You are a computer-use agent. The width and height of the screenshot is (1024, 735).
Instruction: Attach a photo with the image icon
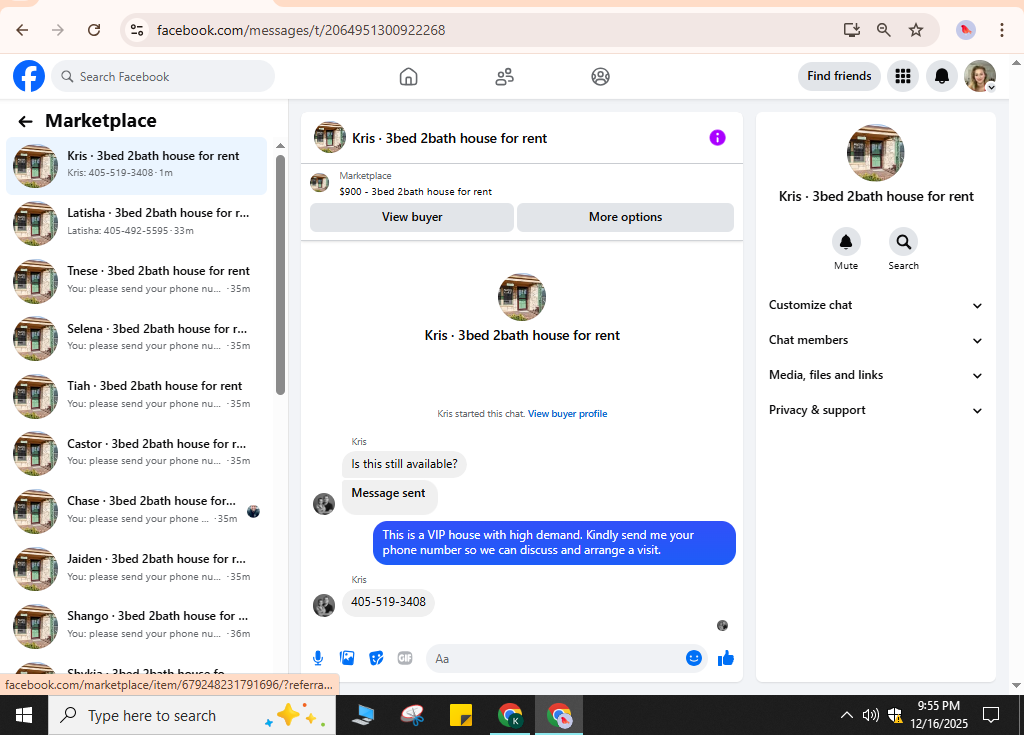347,658
